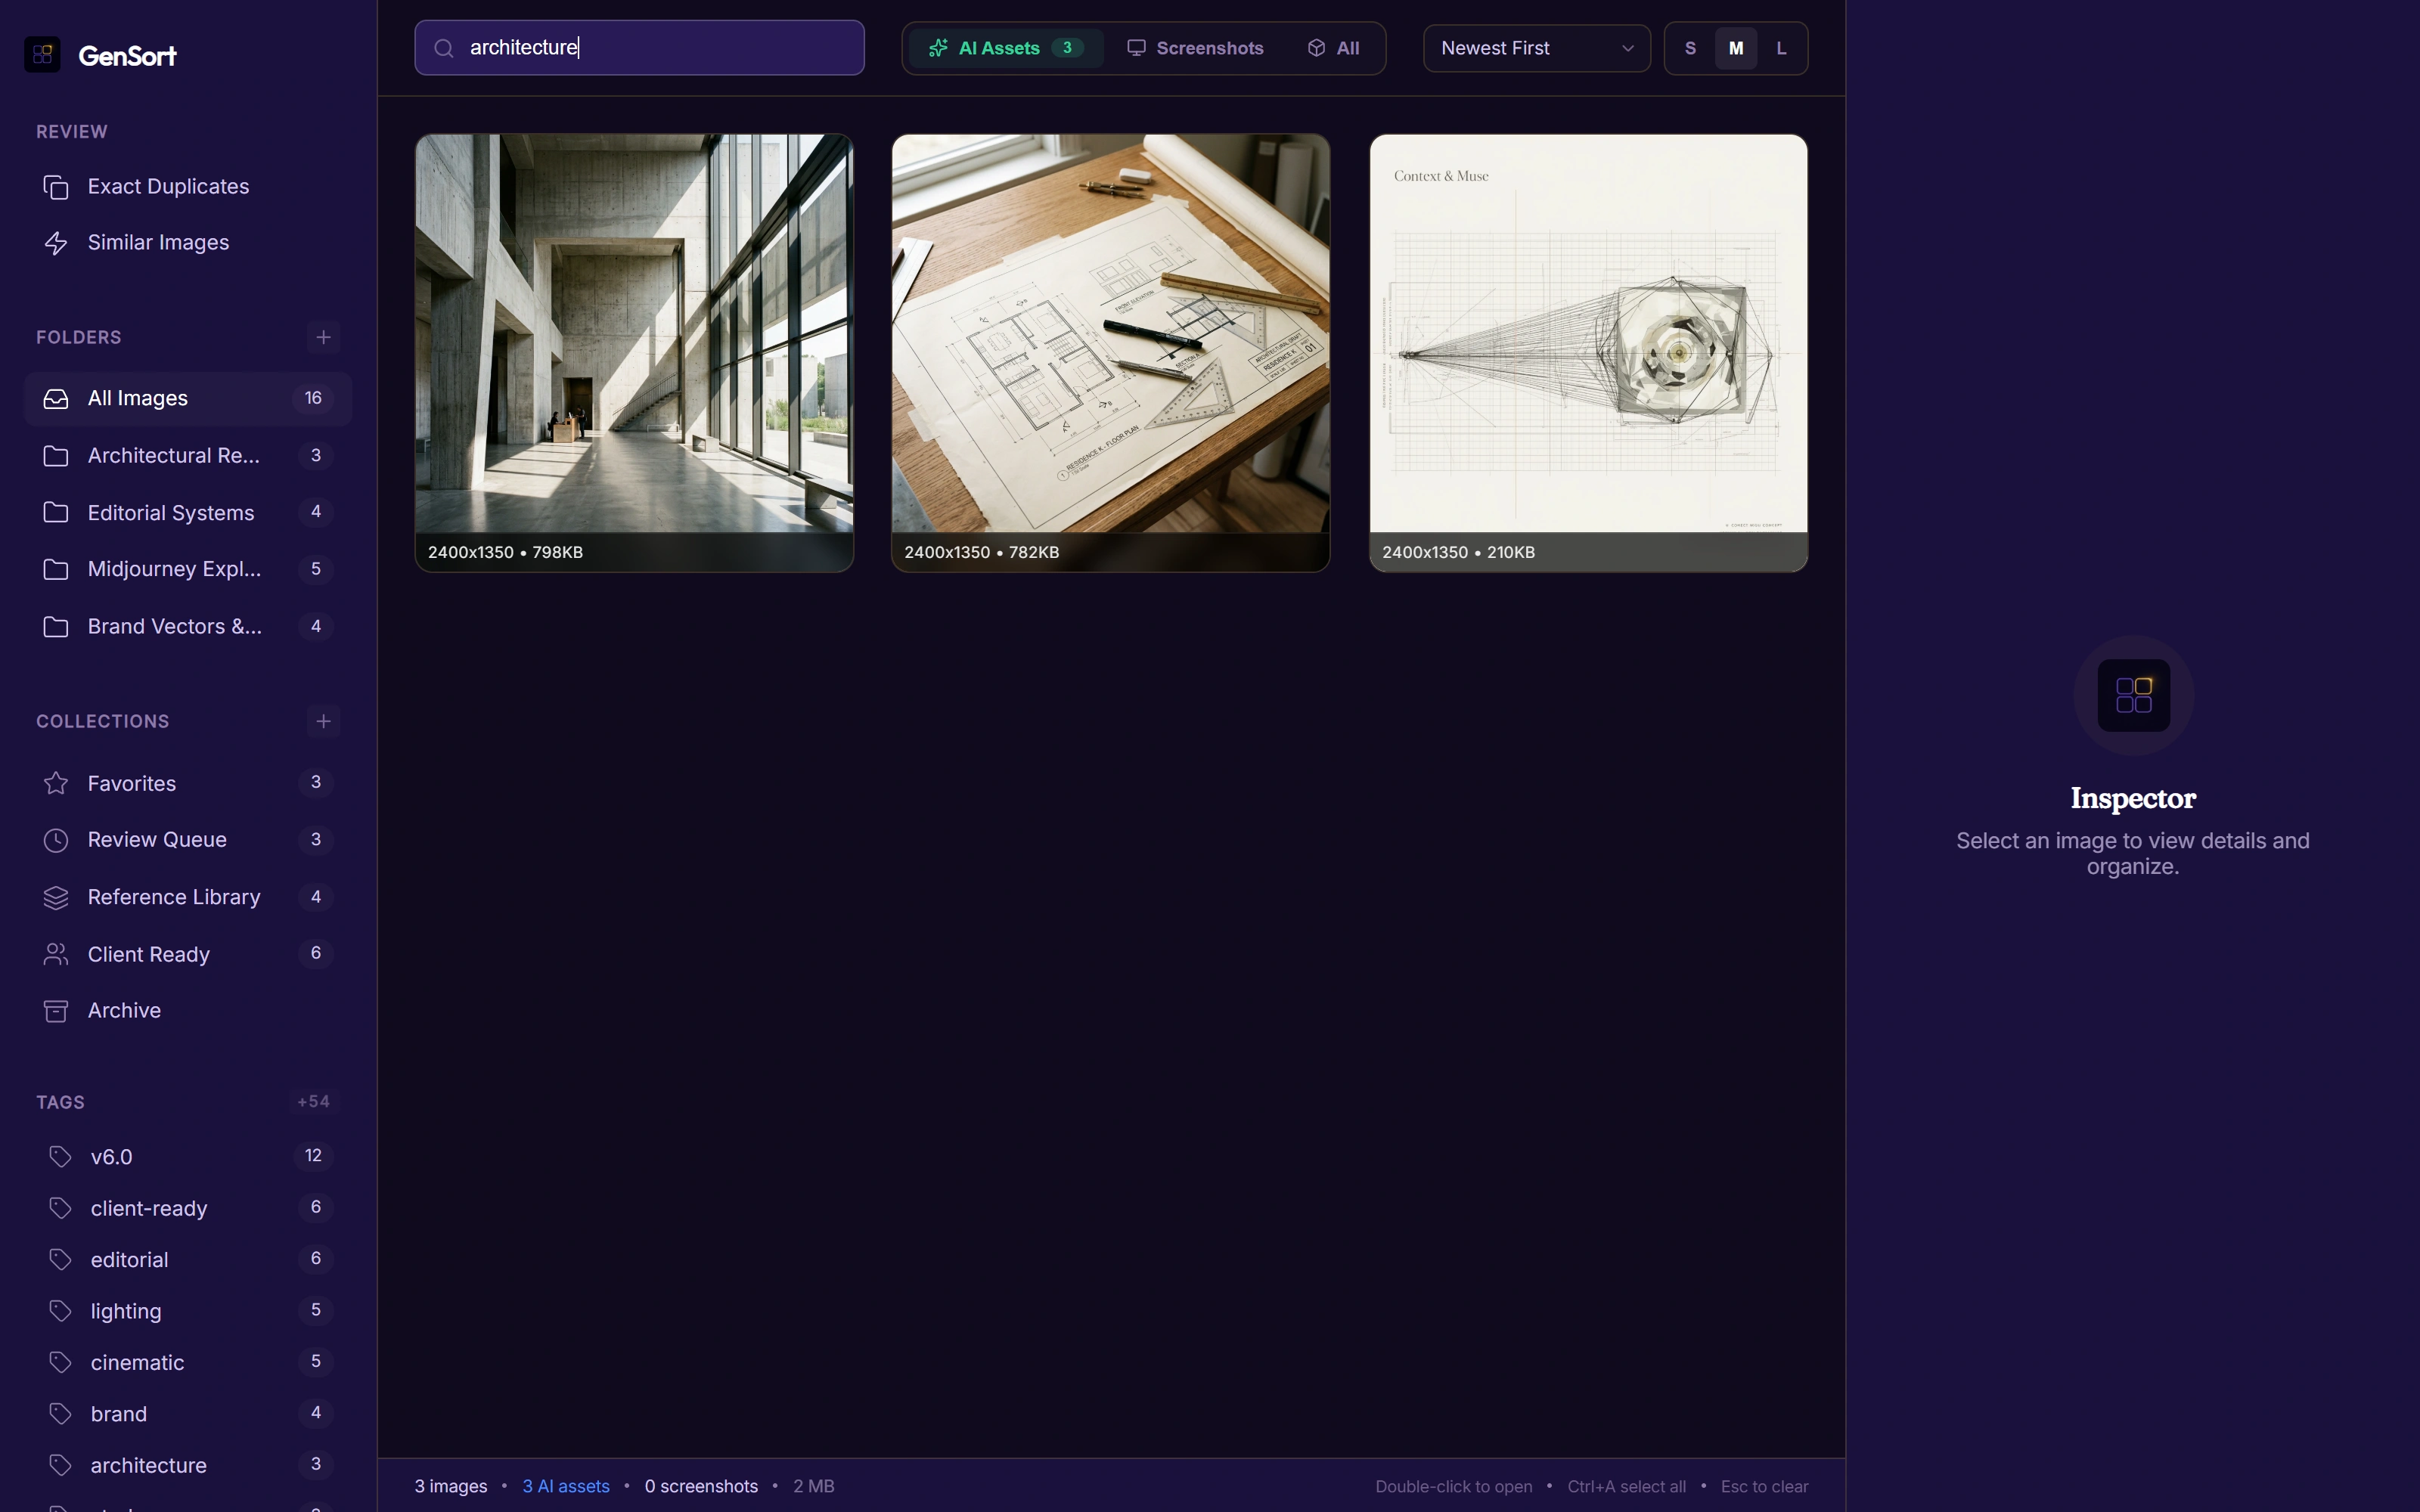2420x1512 pixels.
Task: Switch to Screenshots filter tab
Action: point(1195,48)
